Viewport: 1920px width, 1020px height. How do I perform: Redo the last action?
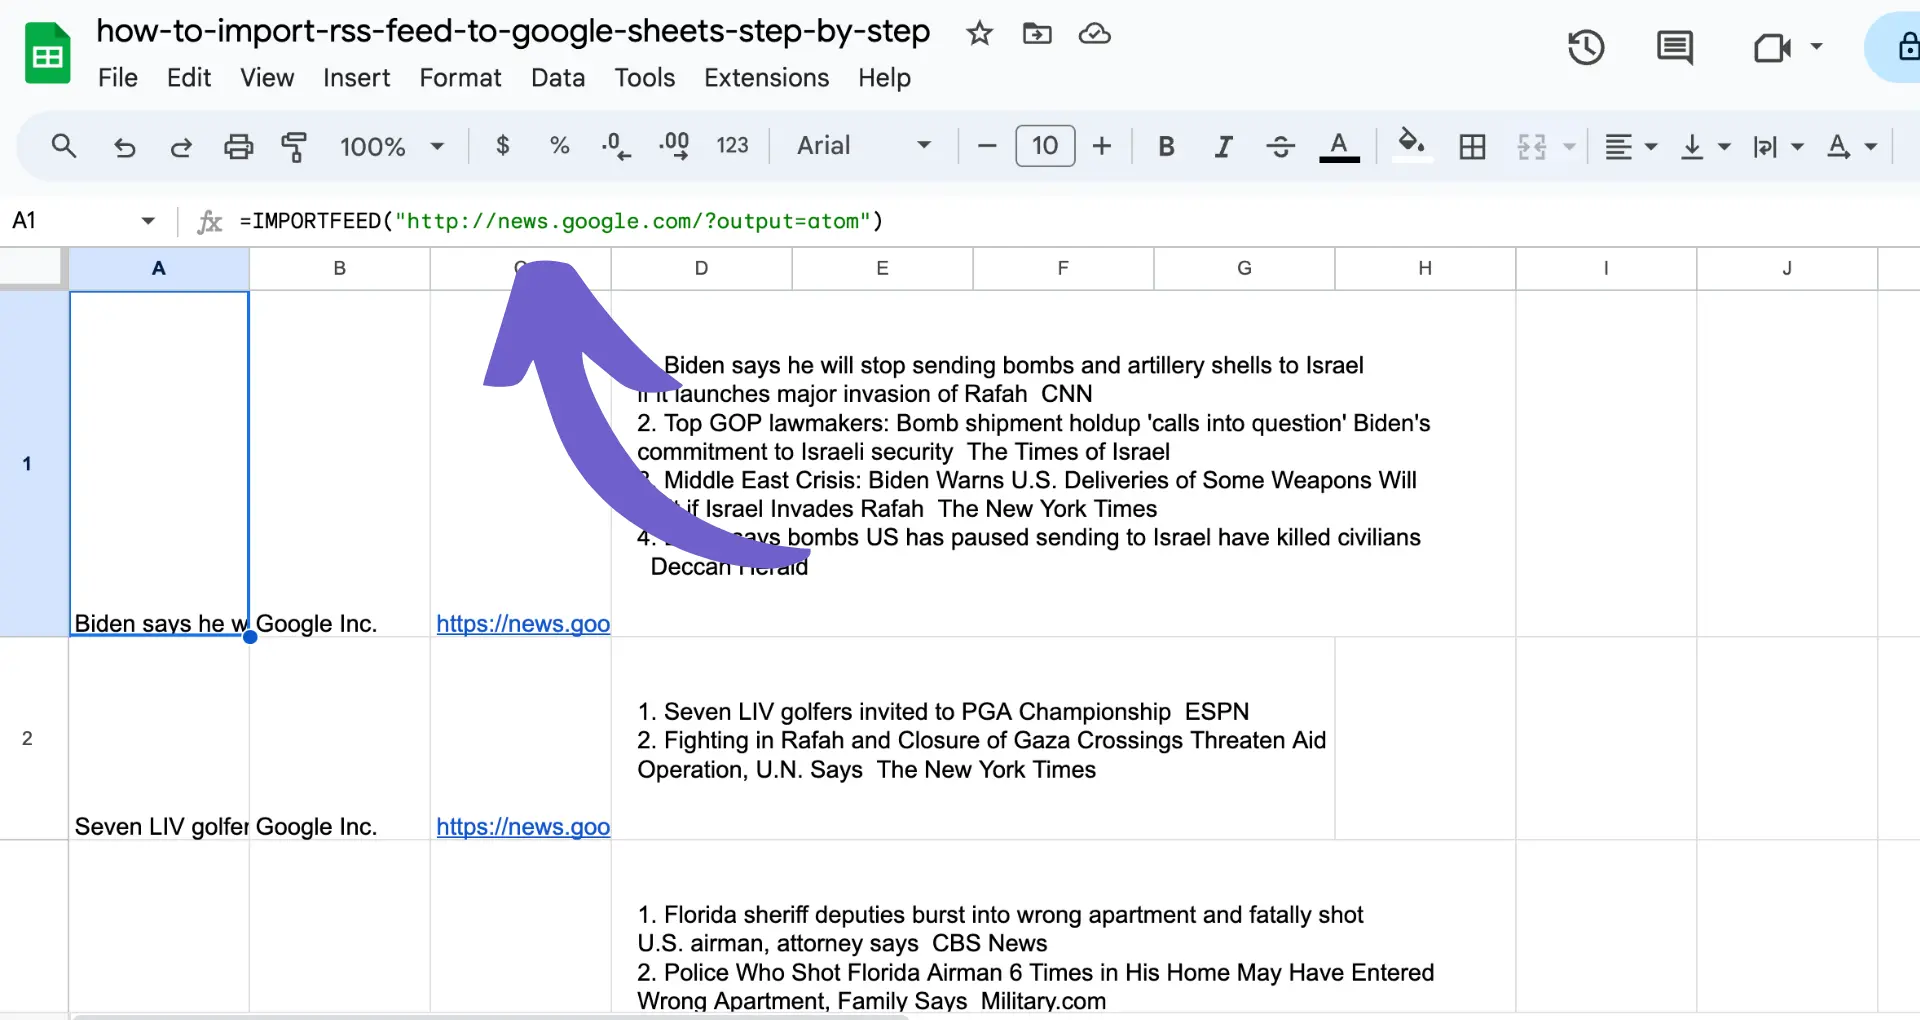pos(181,147)
